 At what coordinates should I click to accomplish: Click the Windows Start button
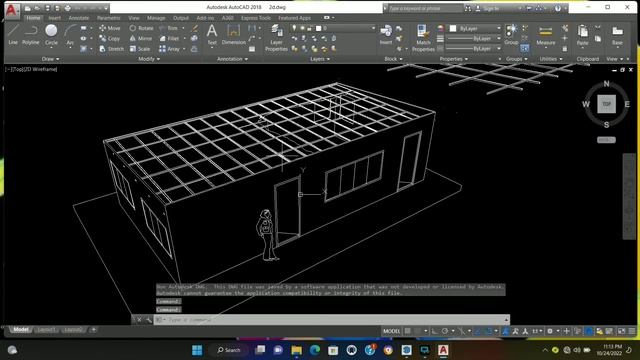click(197, 350)
